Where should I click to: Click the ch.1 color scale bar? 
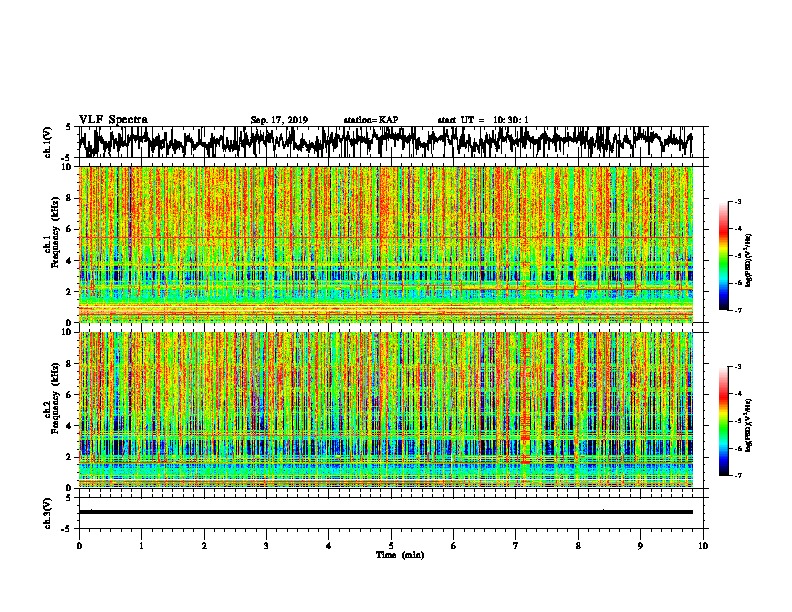click(x=723, y=256)
